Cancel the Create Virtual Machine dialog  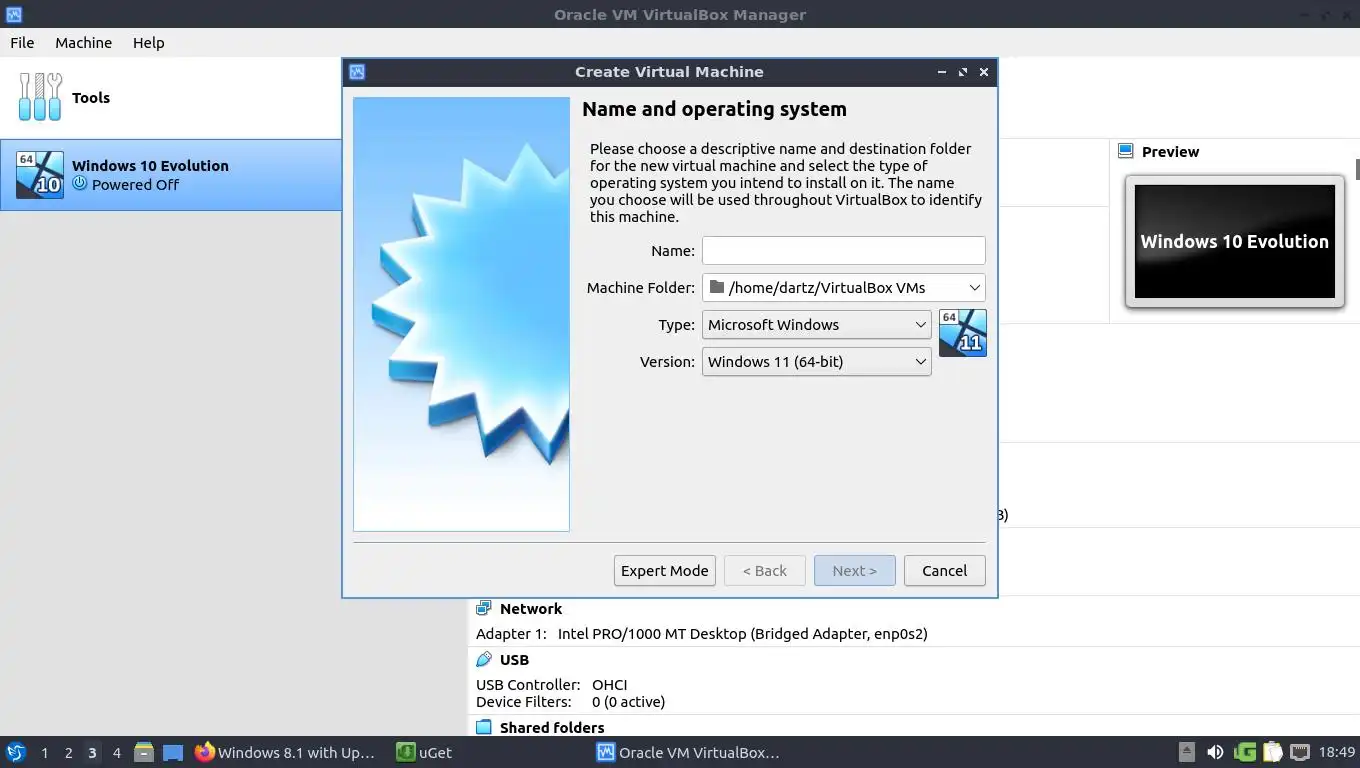point(944,570)
